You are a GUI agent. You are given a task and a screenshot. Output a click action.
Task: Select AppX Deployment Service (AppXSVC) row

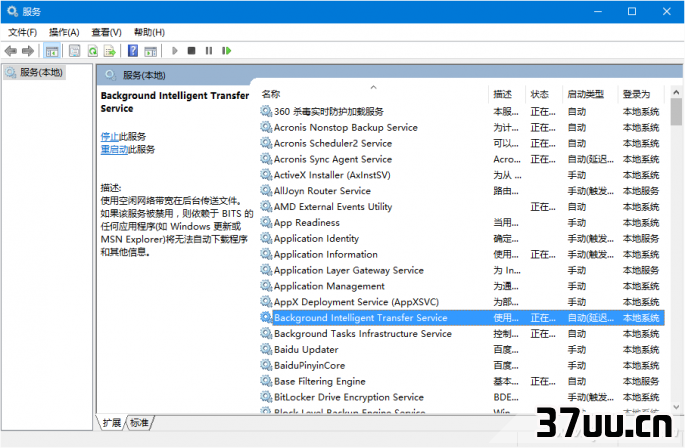pyautogui.click(x=462, y=302)
